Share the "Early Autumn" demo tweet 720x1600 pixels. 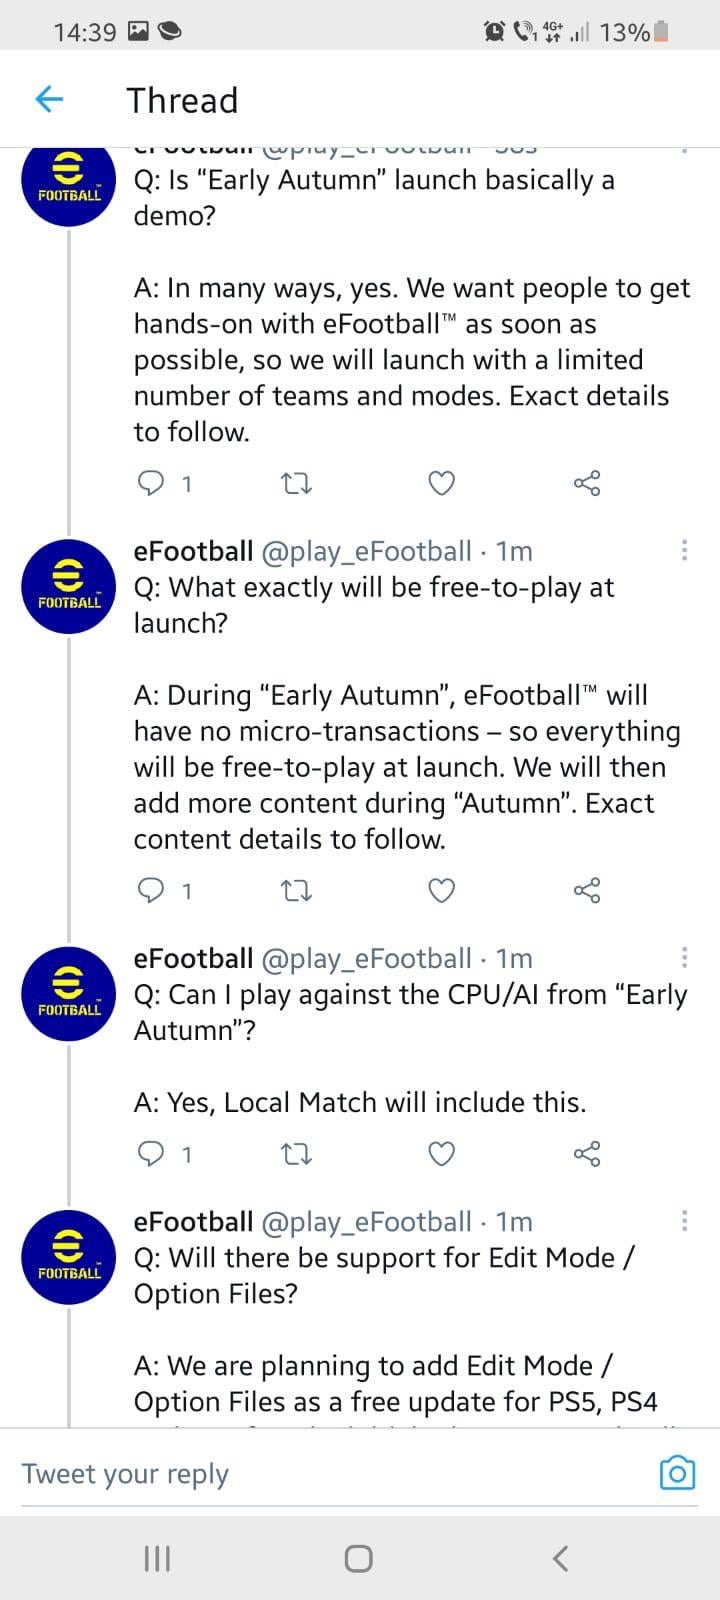587,484
